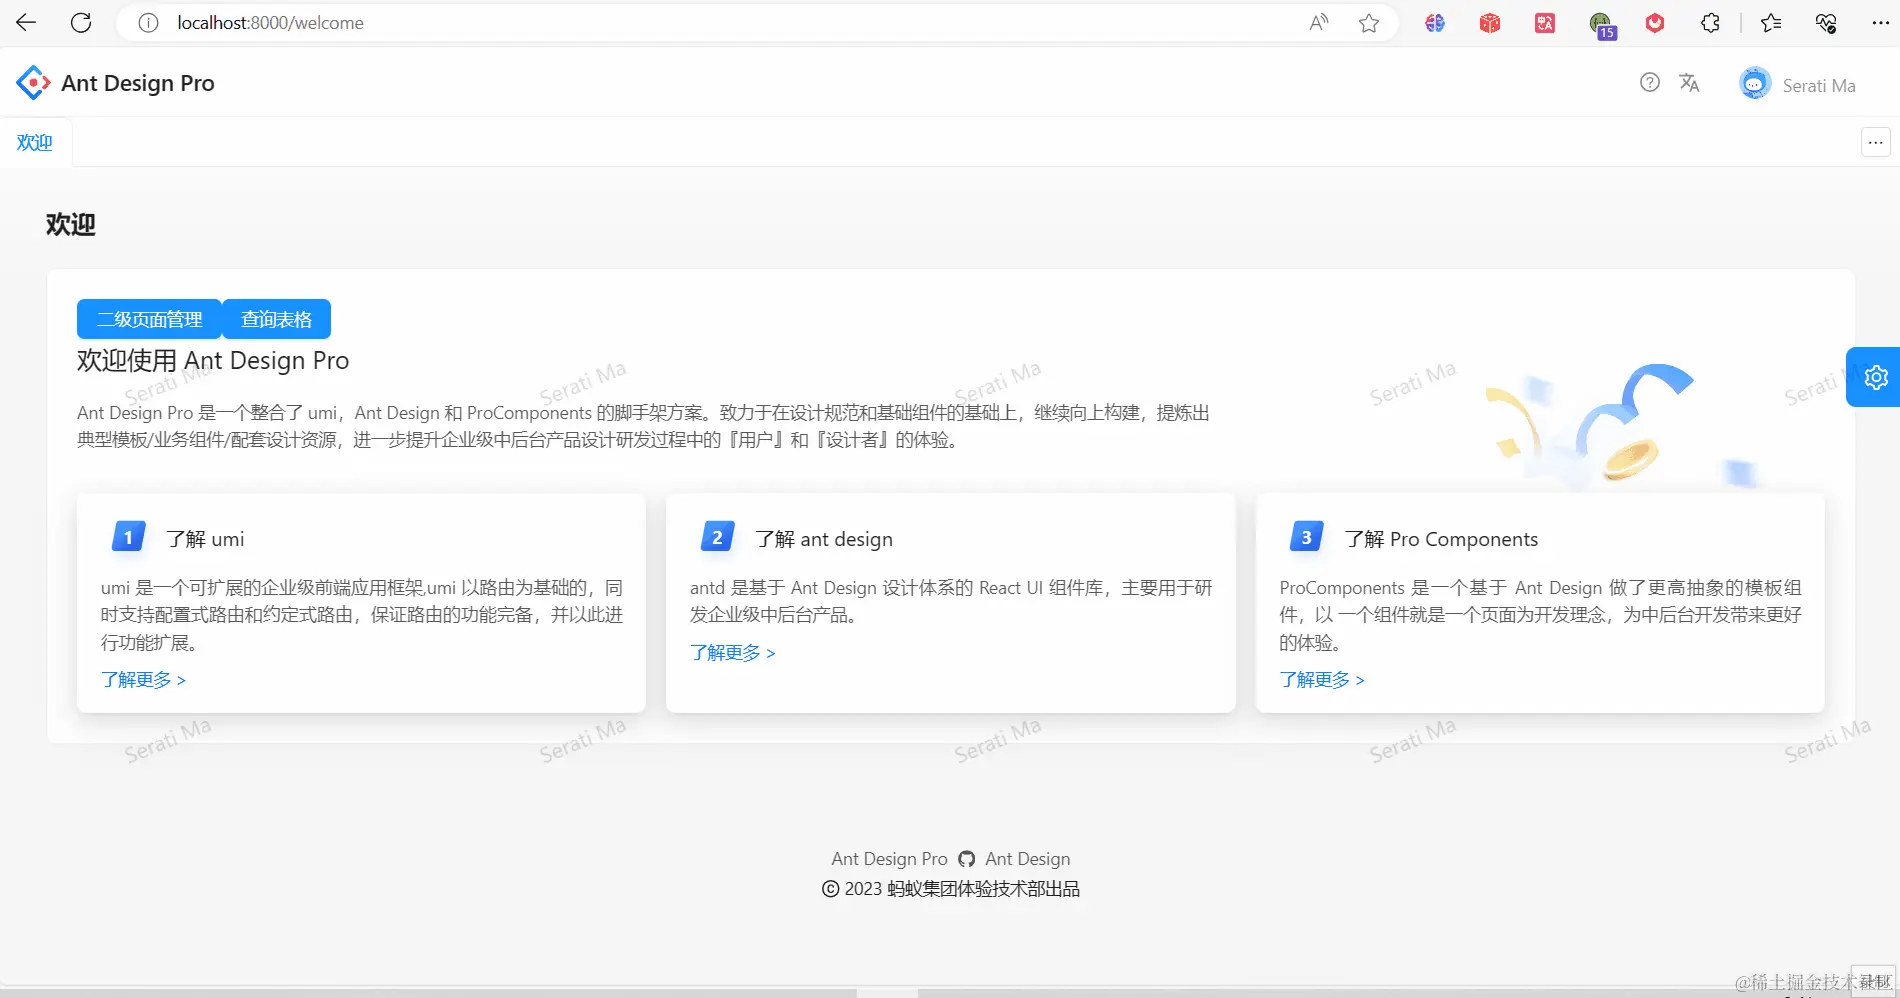This screenshot has width=1900, height=998.
Task: Open the browser Extensions puzzle icon
Action: point(1709,22)
